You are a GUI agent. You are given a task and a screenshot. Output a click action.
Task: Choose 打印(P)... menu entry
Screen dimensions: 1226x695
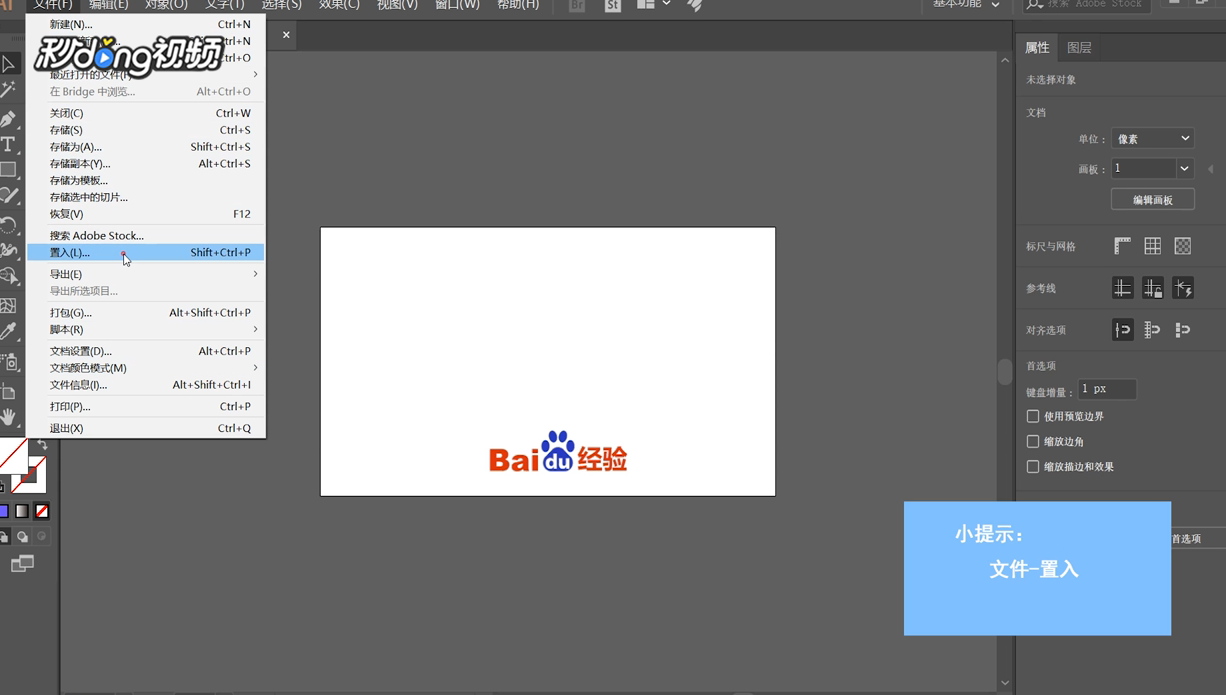point(145,406)
